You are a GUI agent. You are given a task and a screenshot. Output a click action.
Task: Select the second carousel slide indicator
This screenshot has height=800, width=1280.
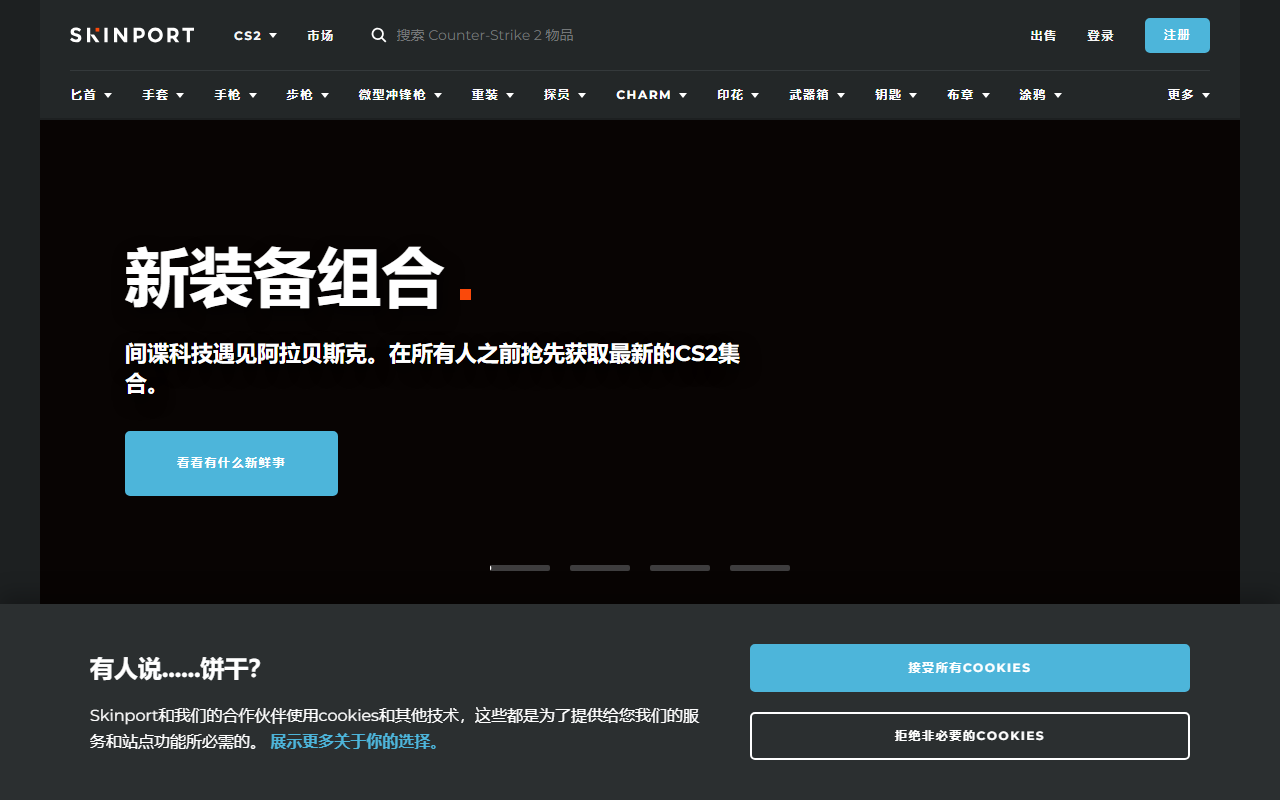(600, 568)
